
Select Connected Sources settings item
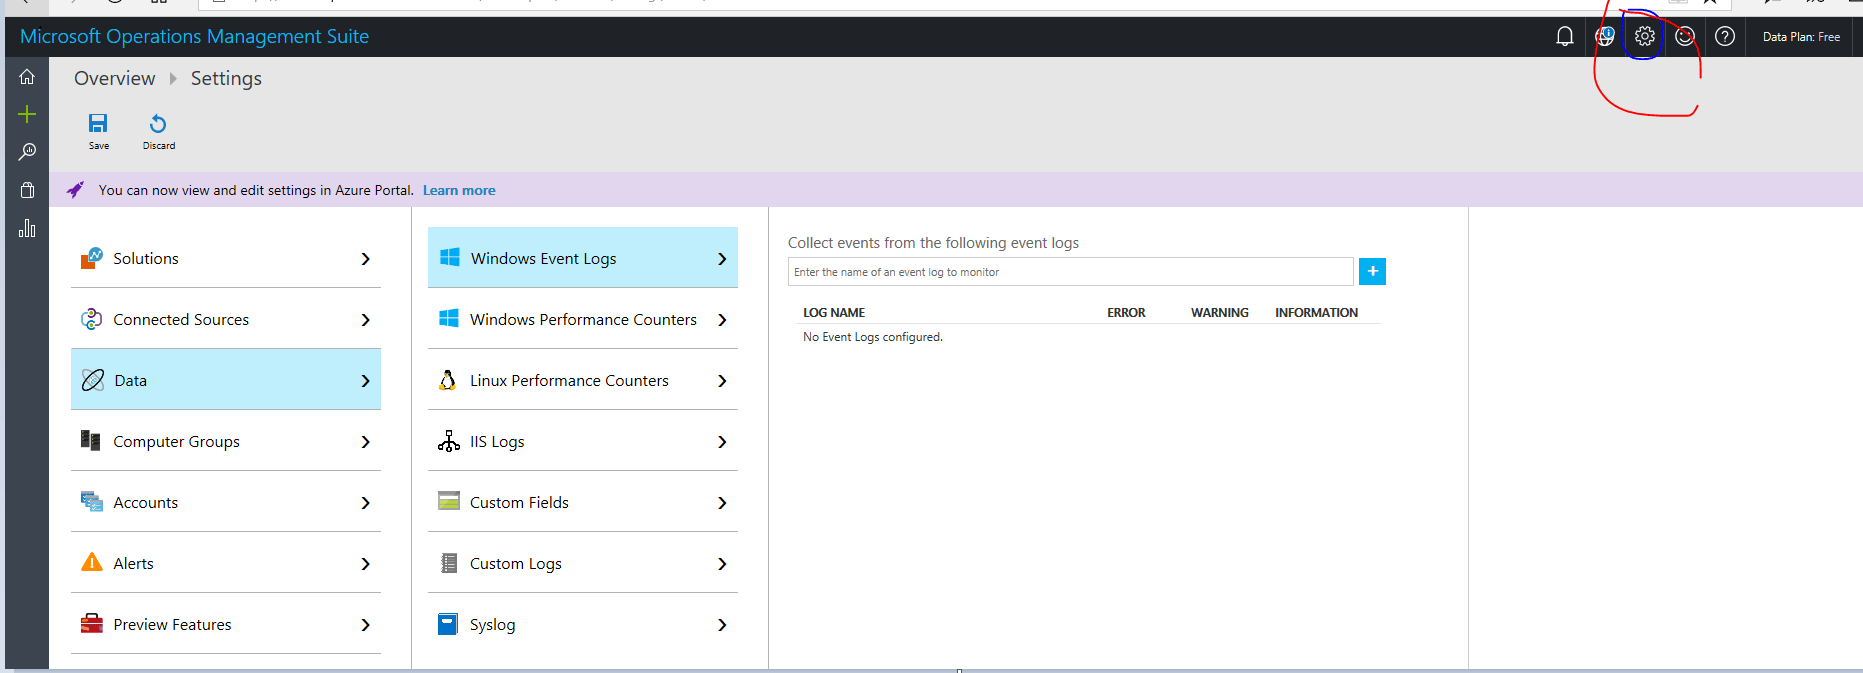click(226, 319)
